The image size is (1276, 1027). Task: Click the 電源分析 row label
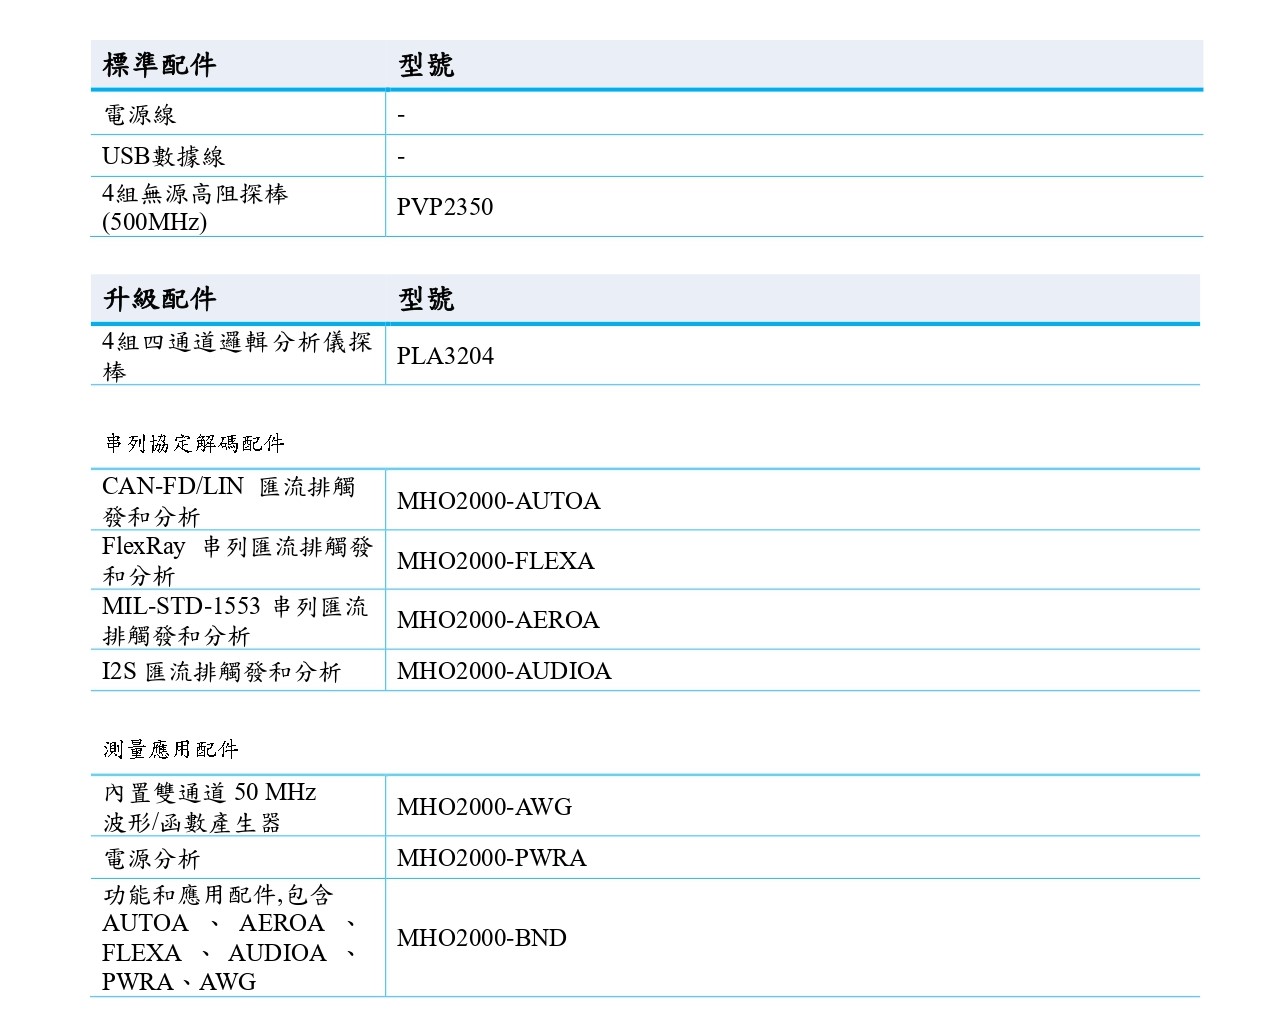point(152,859)
